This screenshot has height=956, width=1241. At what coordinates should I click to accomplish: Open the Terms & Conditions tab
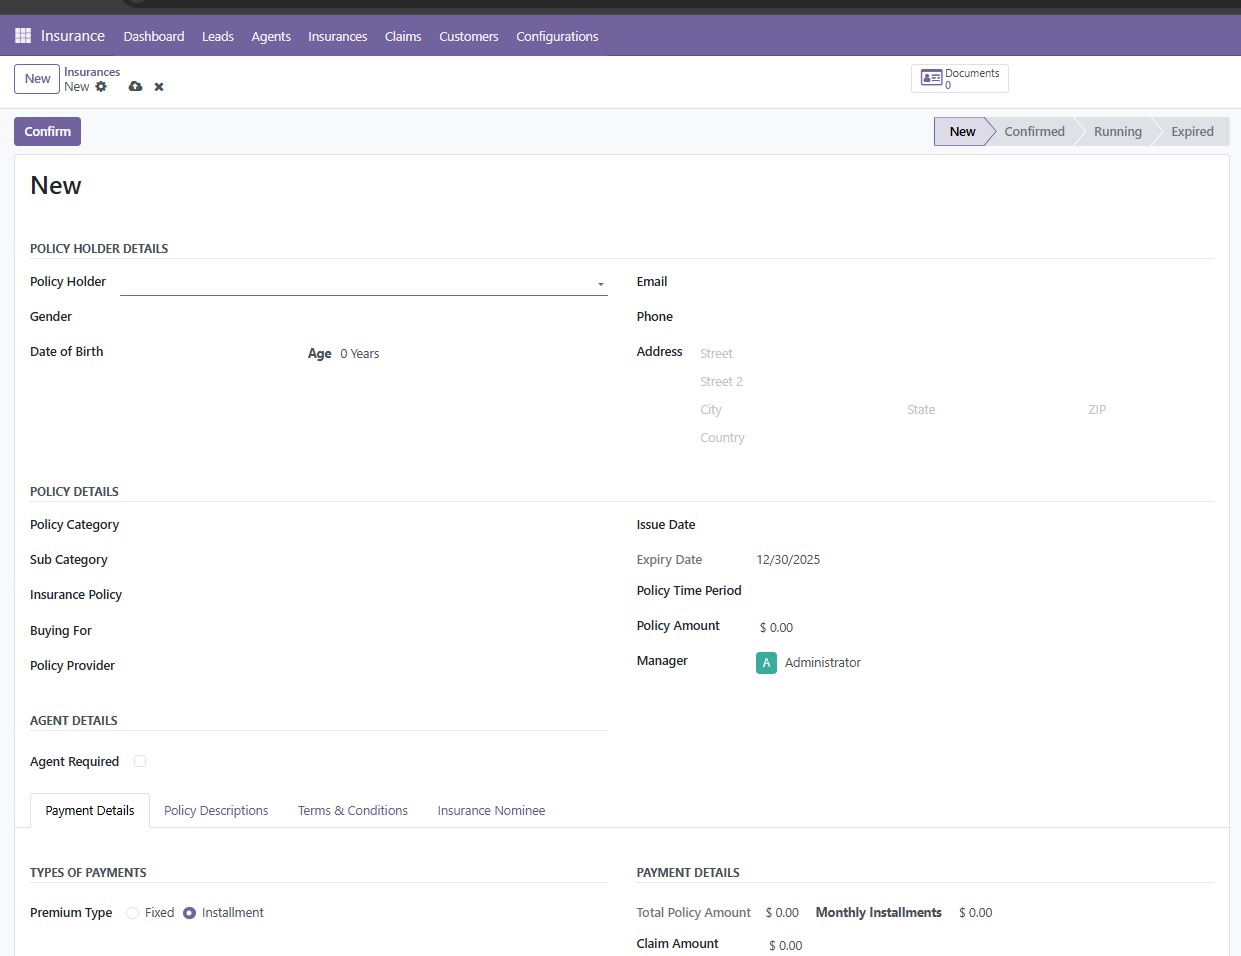coord(353,811)
